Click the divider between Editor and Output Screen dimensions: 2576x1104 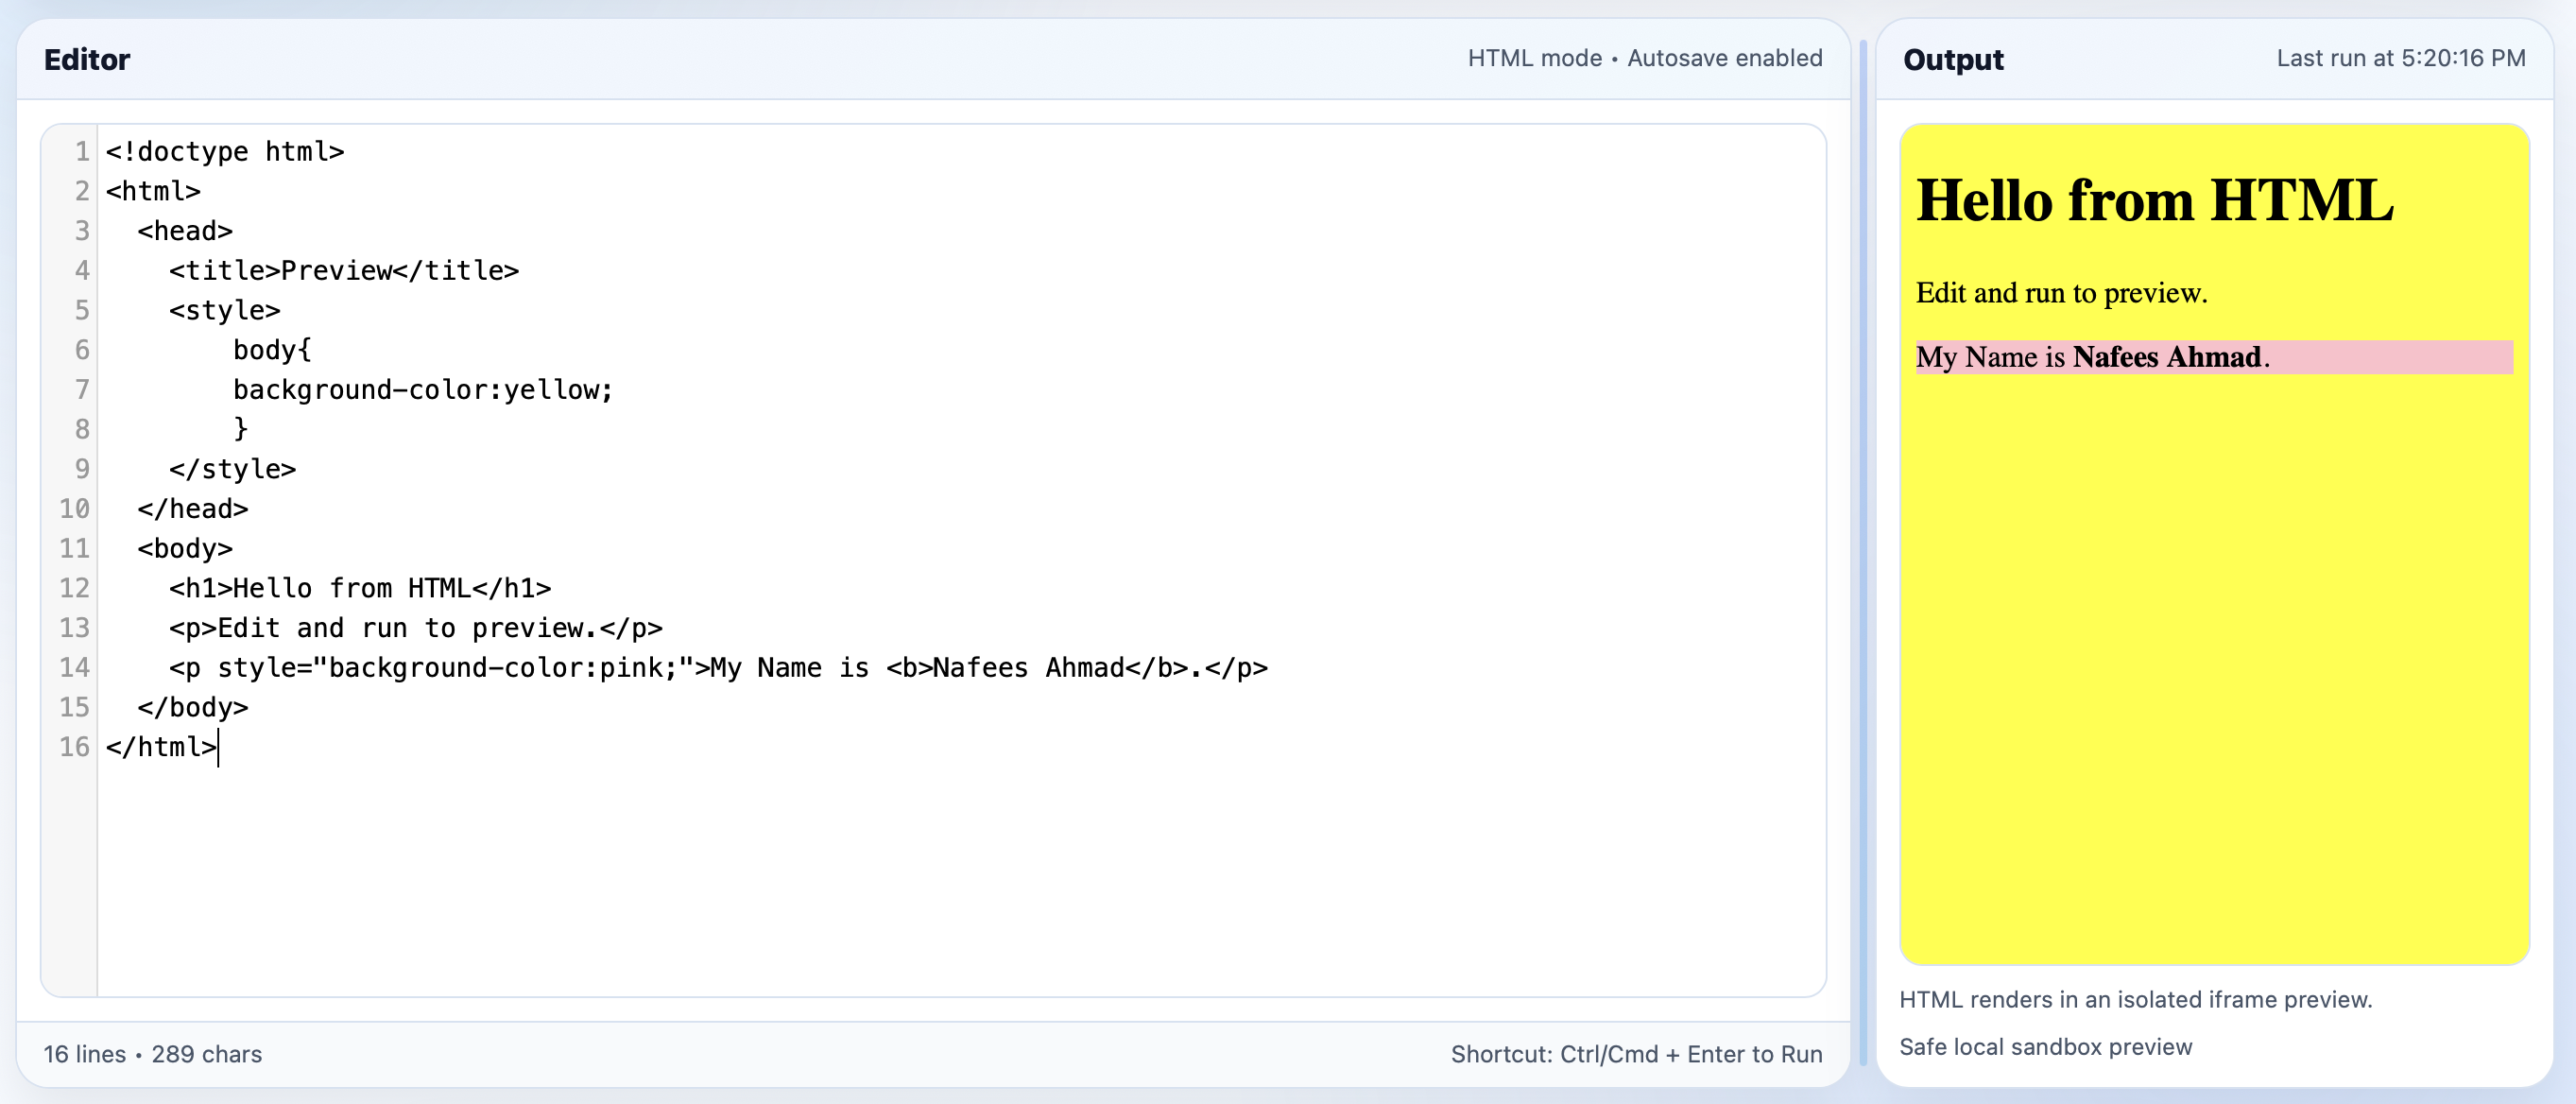coord(1863,550)
